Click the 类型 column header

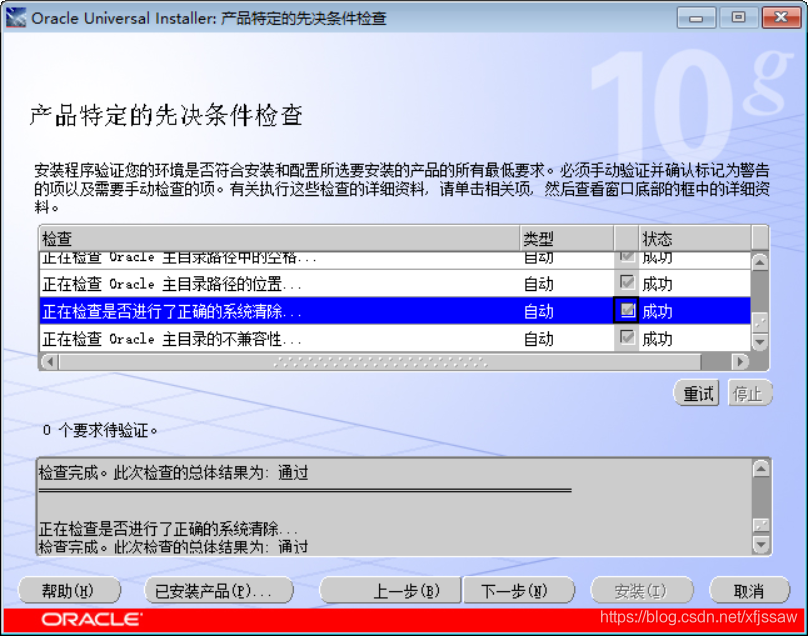pos(567,239)
